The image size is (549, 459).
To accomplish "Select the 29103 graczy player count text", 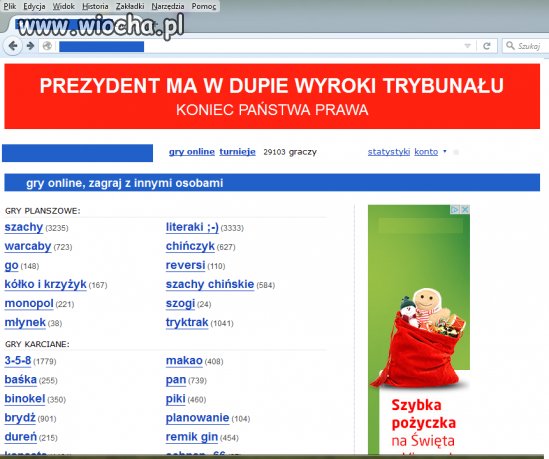I will (290, 152).
